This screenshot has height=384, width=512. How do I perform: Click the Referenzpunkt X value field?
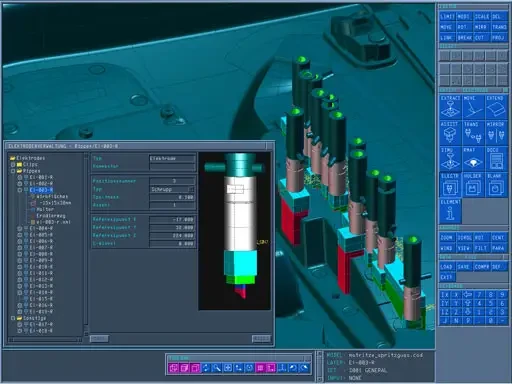(172, 220)
